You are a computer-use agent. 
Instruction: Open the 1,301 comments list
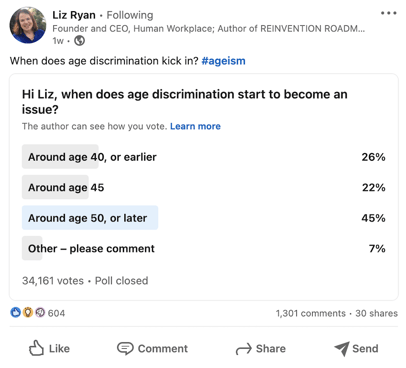[310, 313]
